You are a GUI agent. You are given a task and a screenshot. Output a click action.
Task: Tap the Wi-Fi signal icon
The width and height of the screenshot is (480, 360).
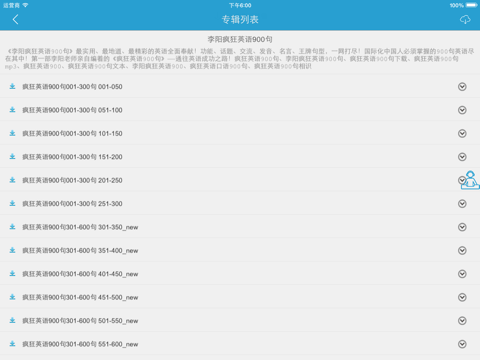click(25, 5)
